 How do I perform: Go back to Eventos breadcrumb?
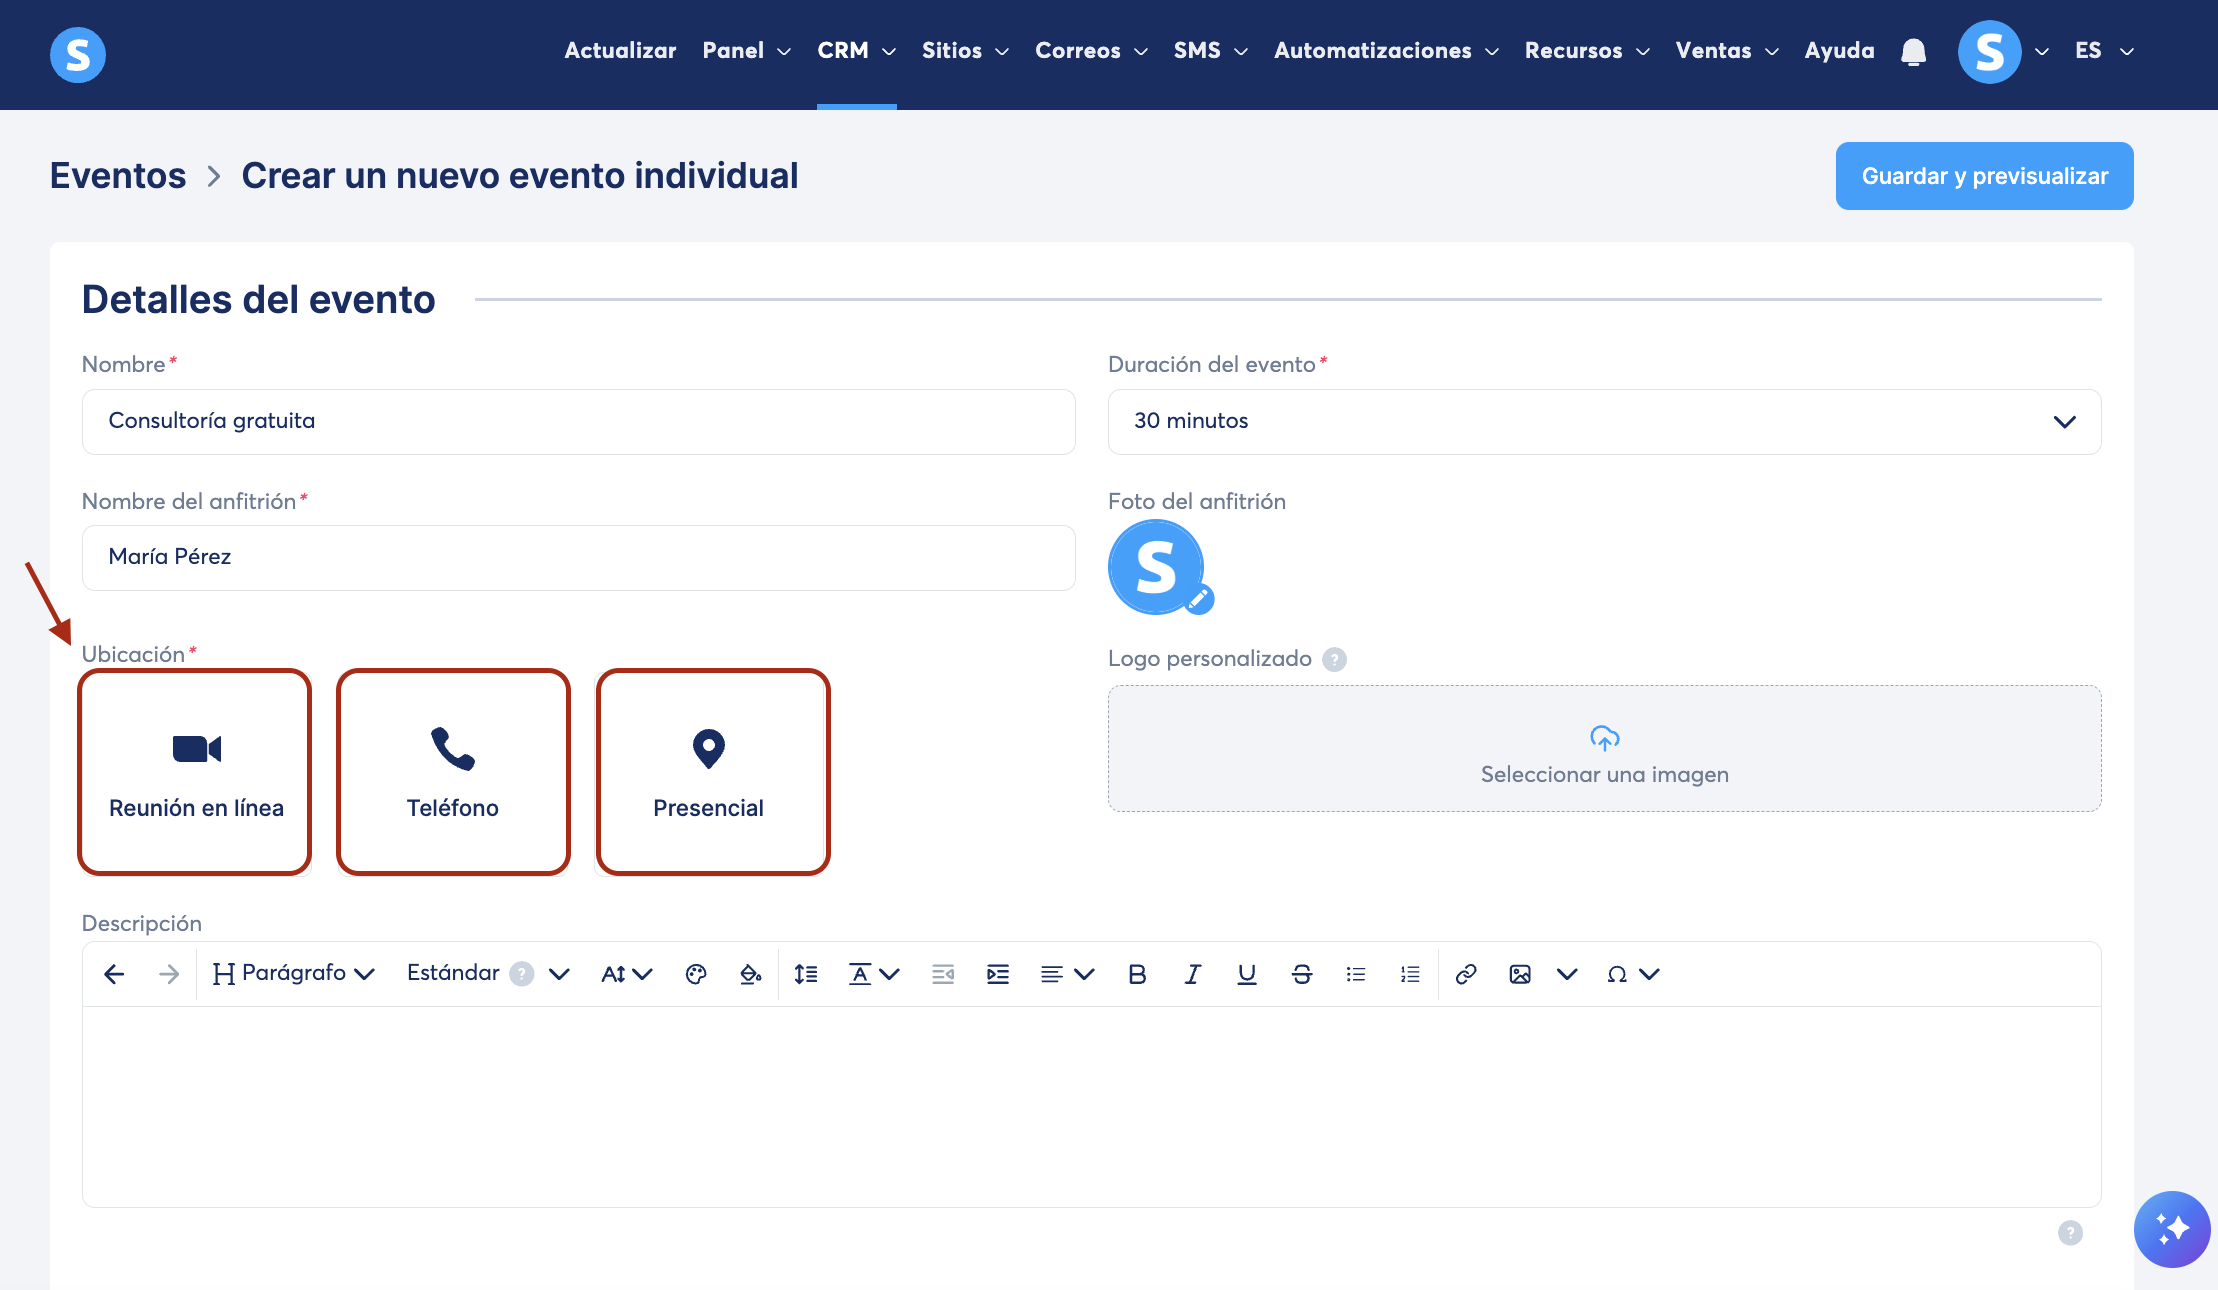point(118,176)
